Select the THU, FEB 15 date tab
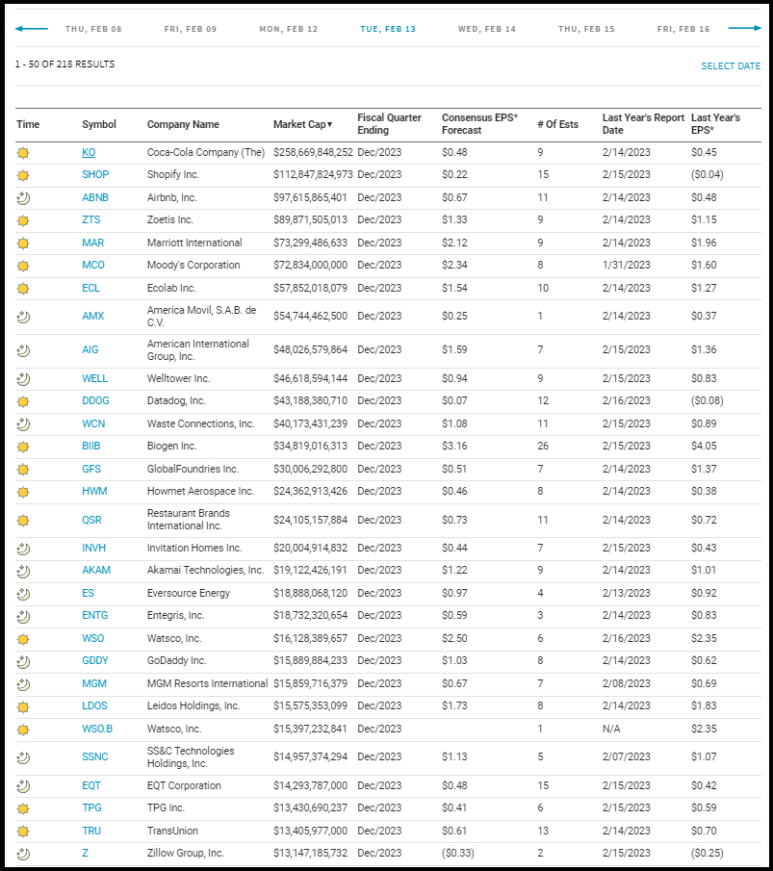Viewport: 773px width, 871px height. 586,29
